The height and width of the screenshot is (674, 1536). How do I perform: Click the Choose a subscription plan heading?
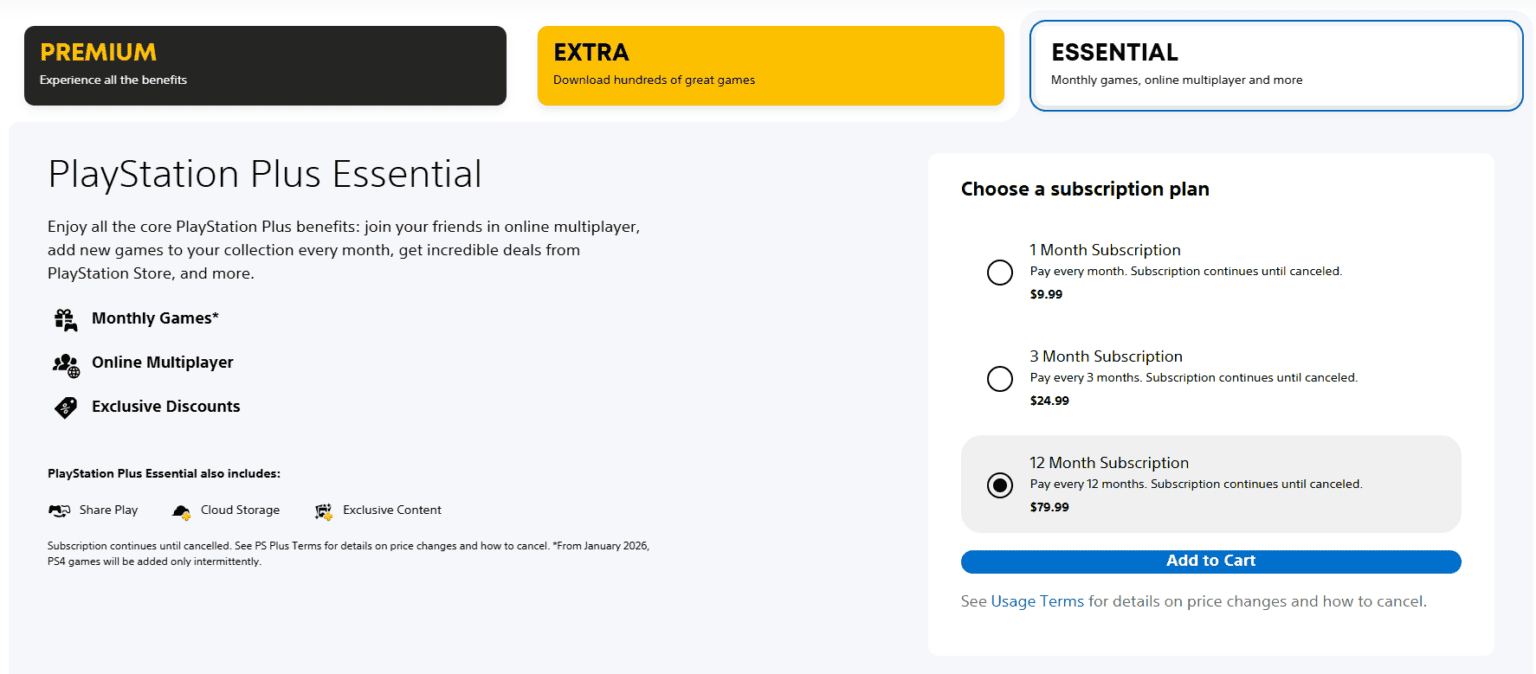tap(1084, 189)
